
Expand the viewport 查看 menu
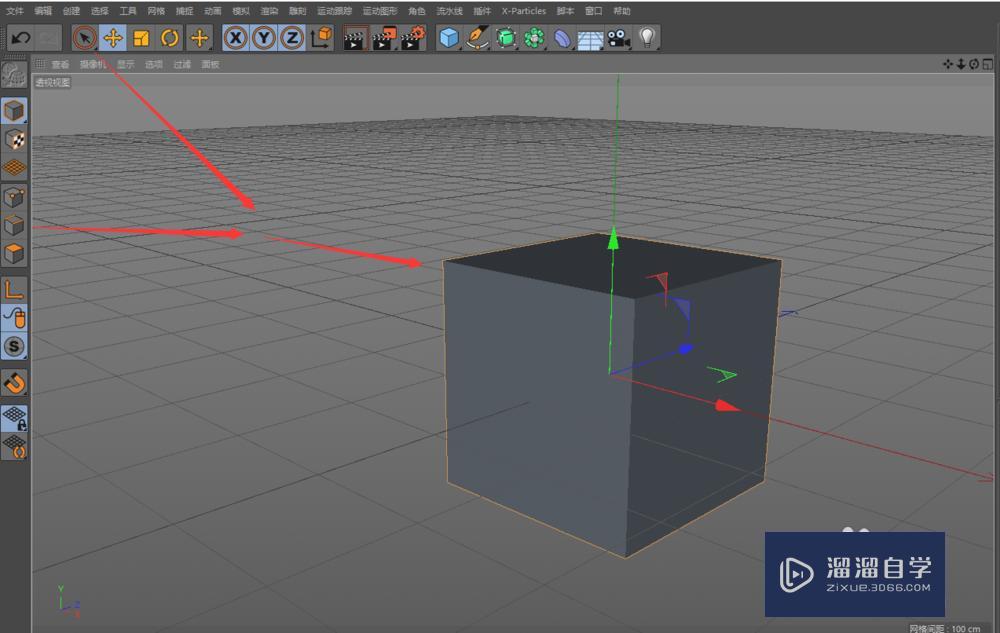tap(60, 64)
